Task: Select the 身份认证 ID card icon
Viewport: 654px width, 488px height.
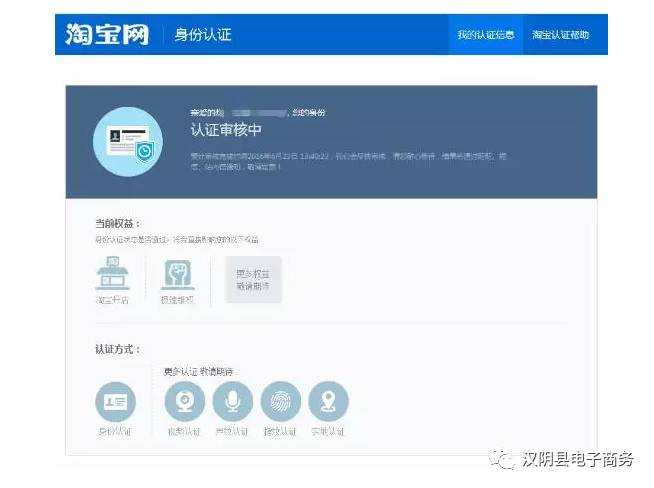Action: 116,402
